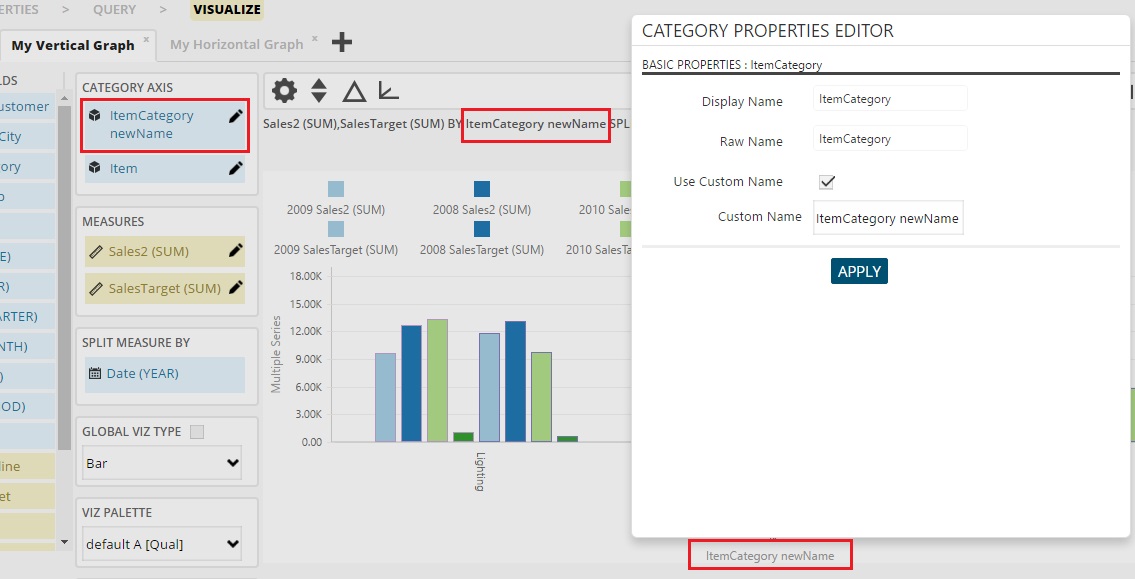Switch to the My Horizontal Graph tab
1135x579 pixels.
[235, 44]
